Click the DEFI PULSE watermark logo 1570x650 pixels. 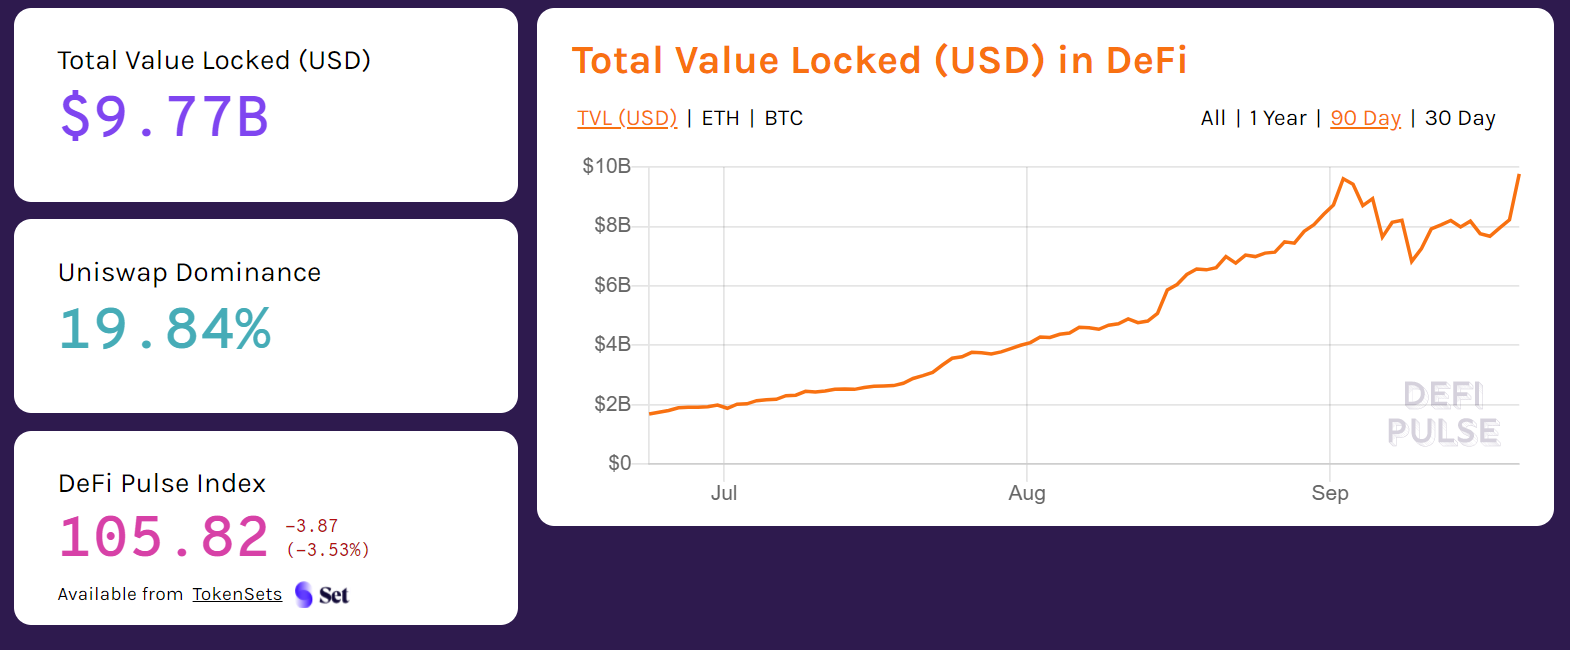[1443, 413]
